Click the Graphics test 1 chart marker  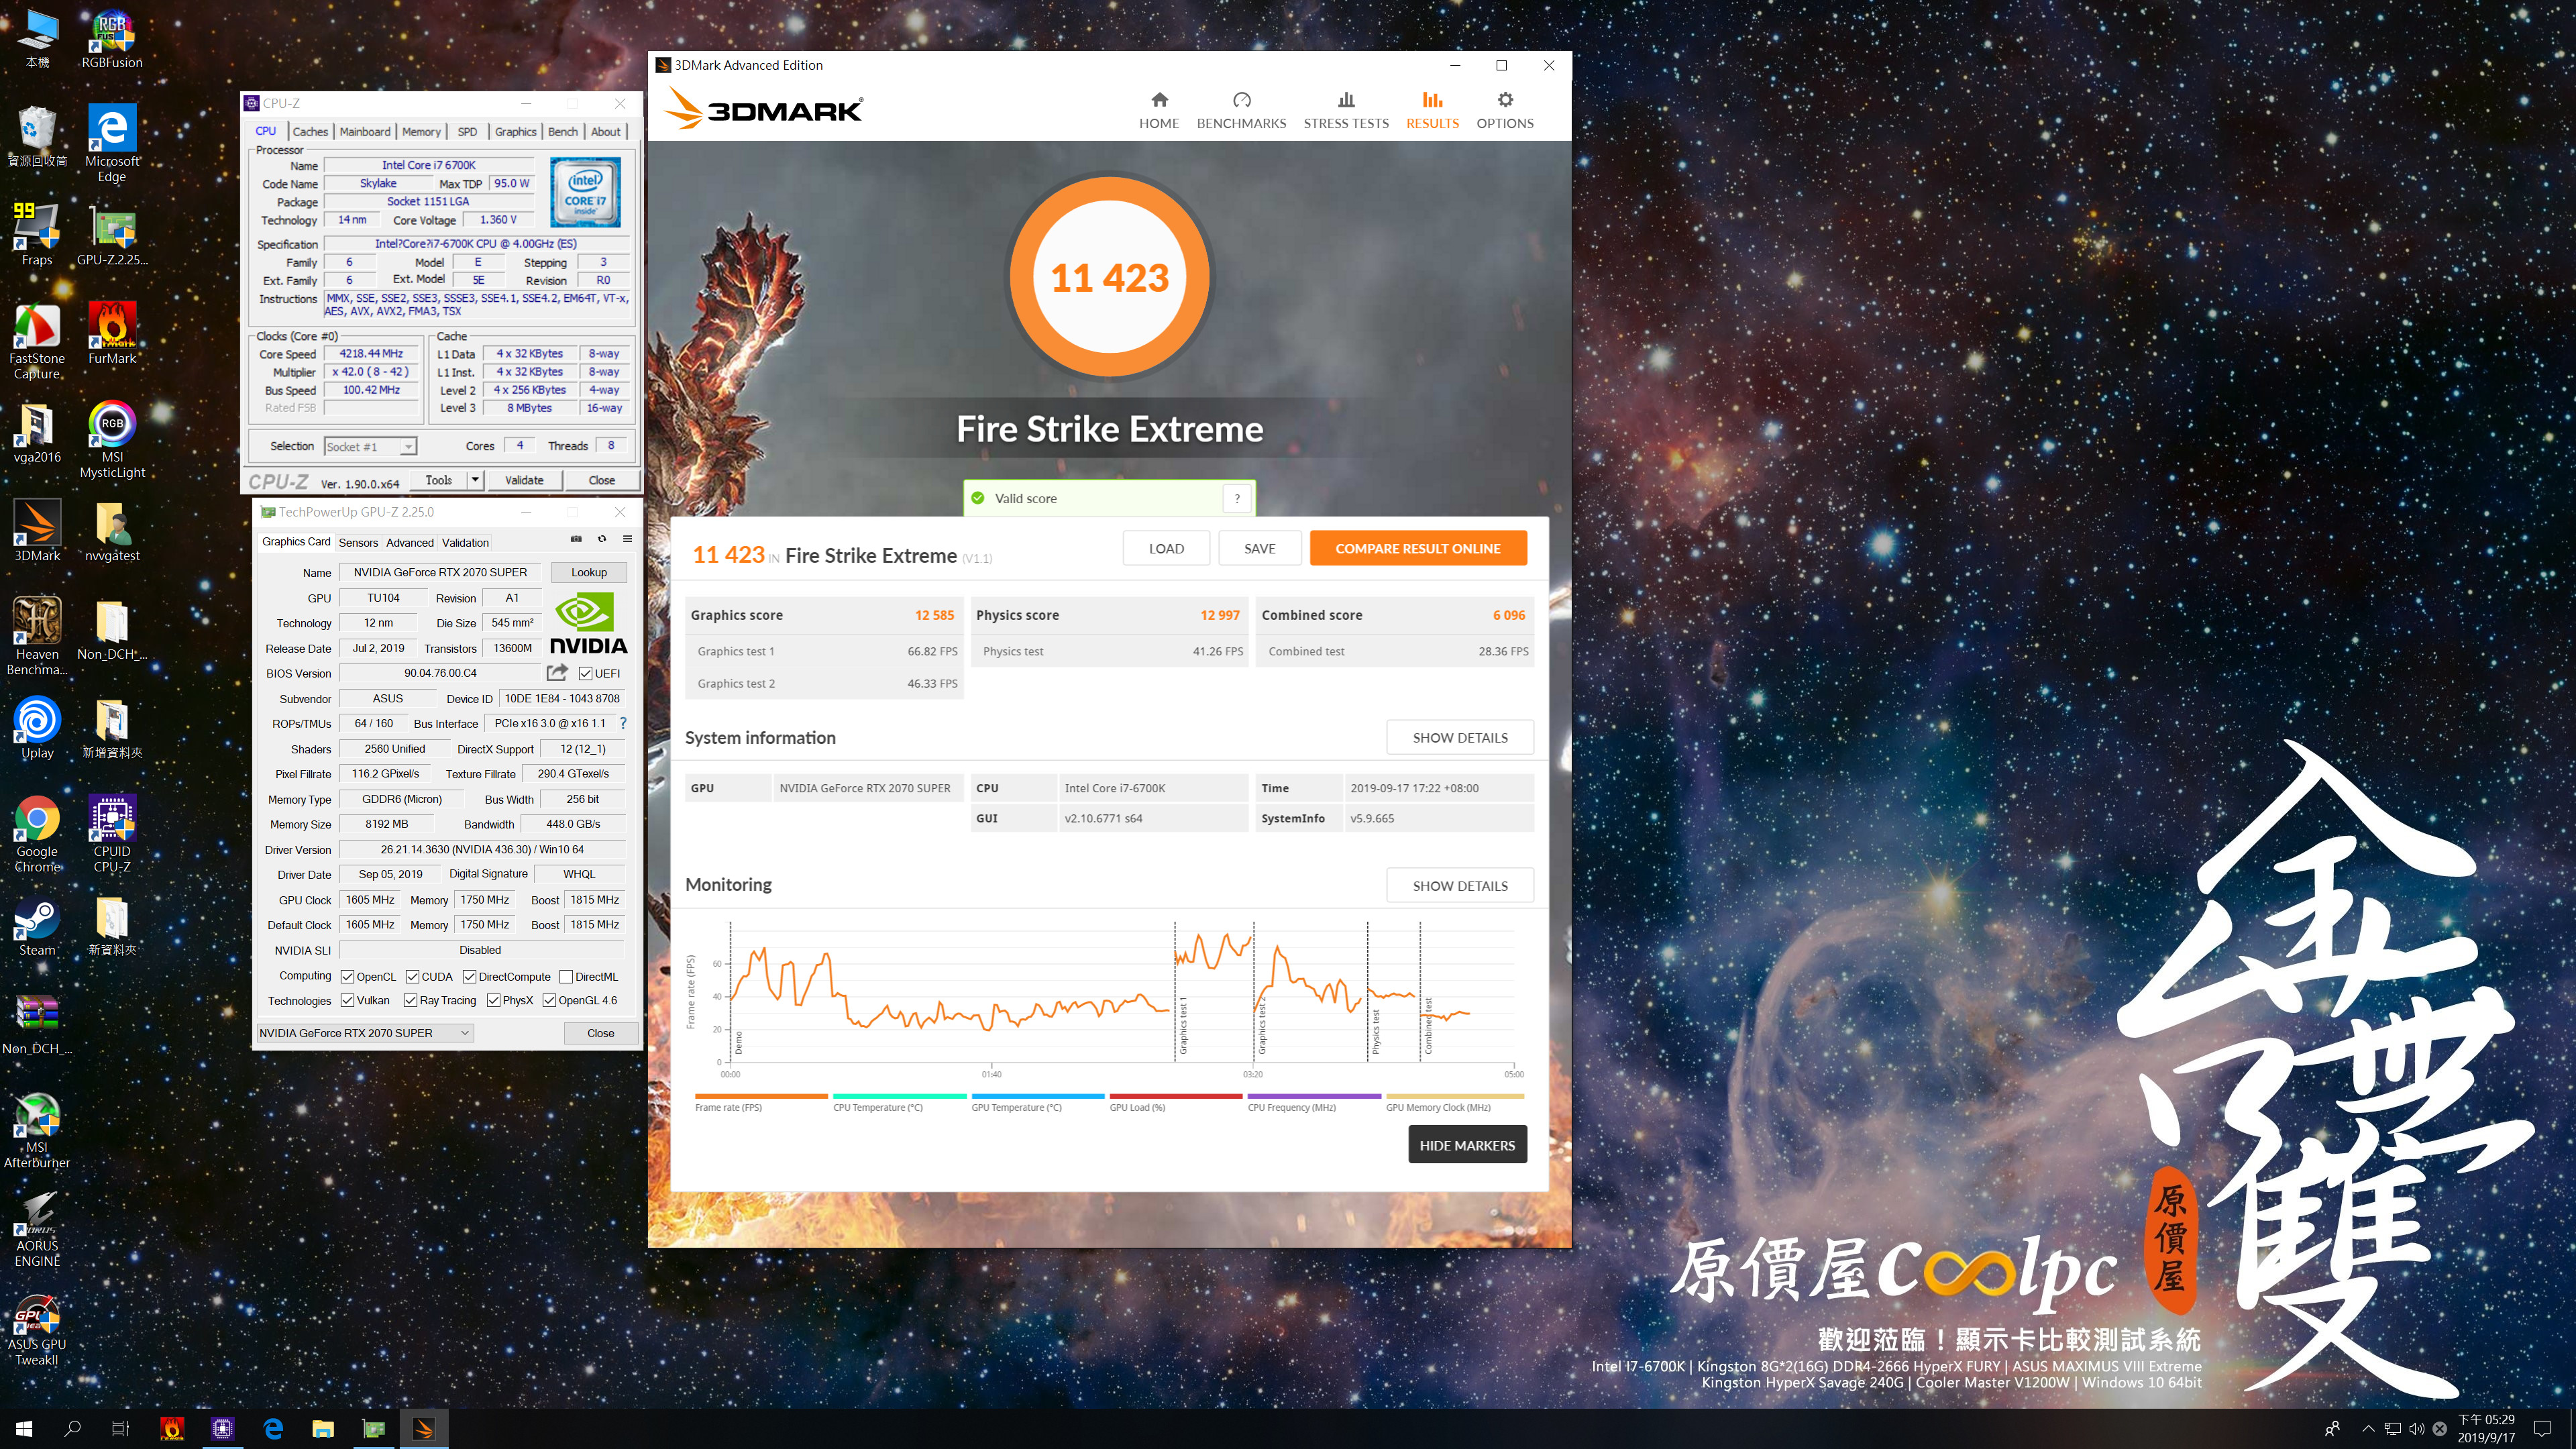pyautogui.click(x=1183, y=1026)
